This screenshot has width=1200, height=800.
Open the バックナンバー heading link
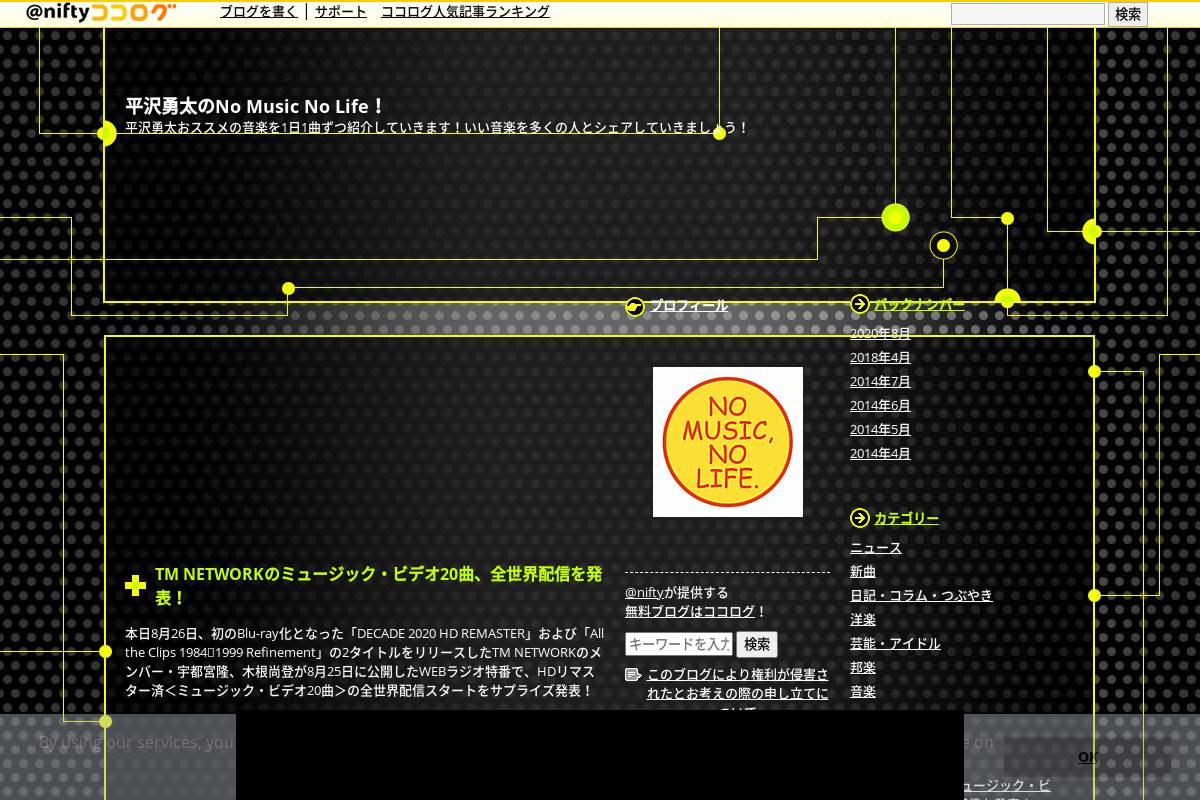919,304
